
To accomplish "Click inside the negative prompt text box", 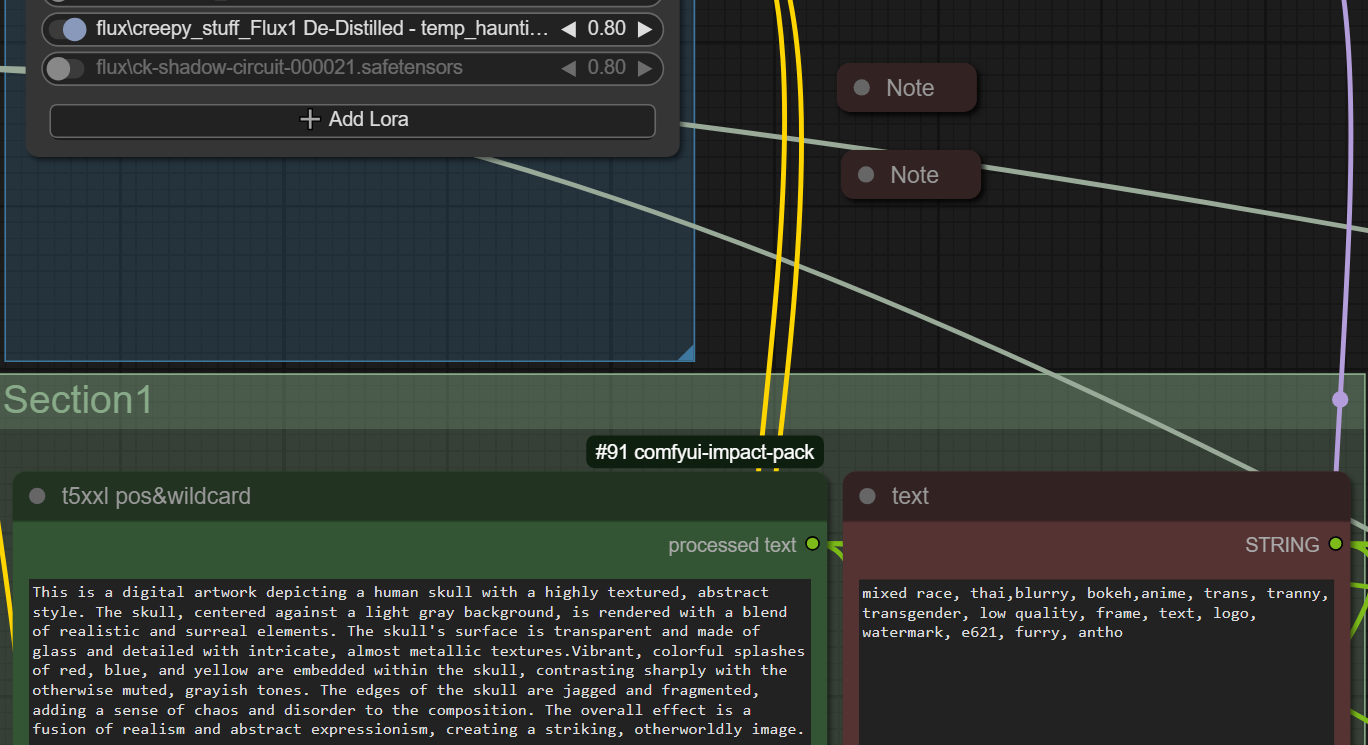I will click(1096, 662).
